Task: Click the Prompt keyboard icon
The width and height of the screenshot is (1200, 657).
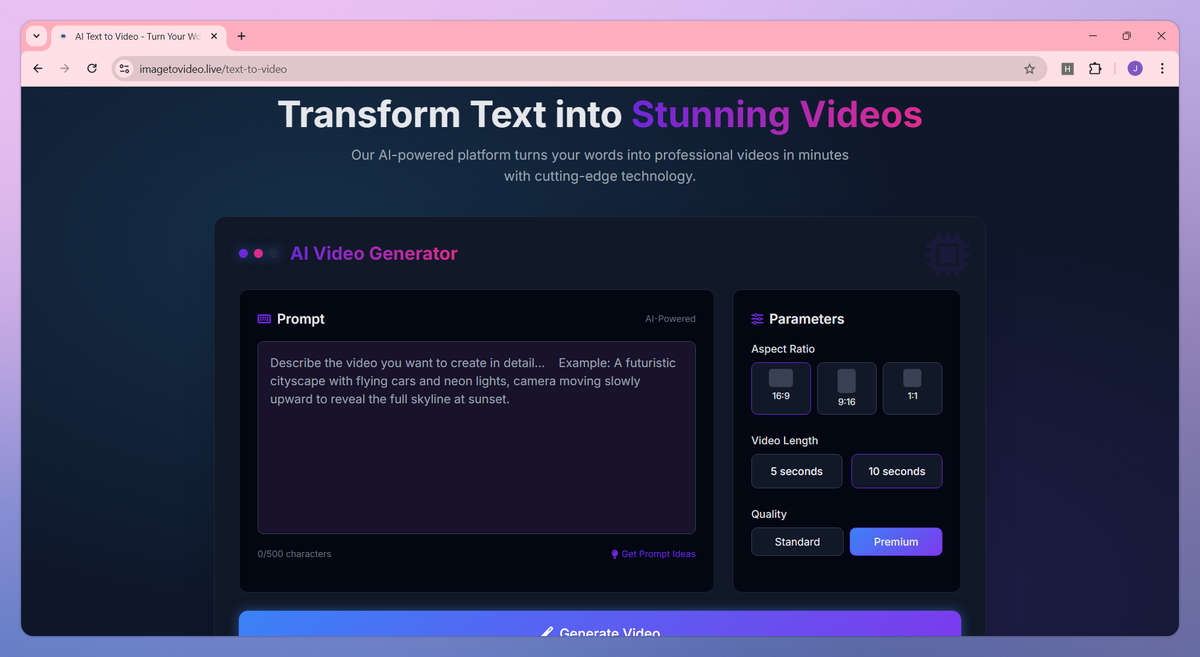Action: point(264,319)
